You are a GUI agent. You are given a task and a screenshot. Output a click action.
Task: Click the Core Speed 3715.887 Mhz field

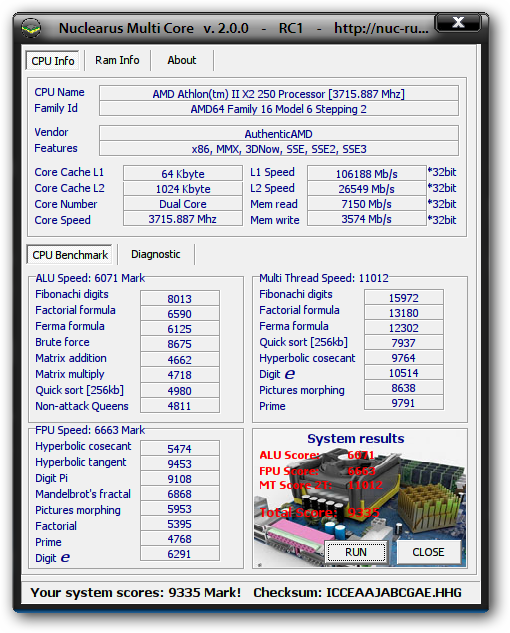tap(183, 219)
